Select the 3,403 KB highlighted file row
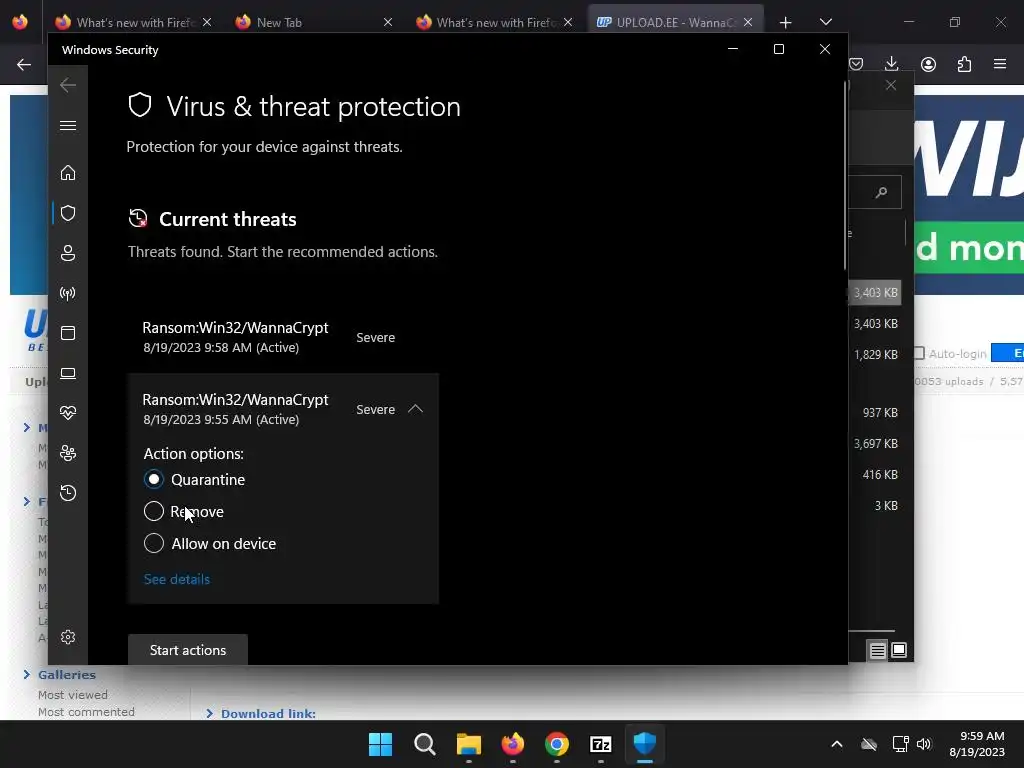Screen dimensions: 1024x768 coord(875,293)
